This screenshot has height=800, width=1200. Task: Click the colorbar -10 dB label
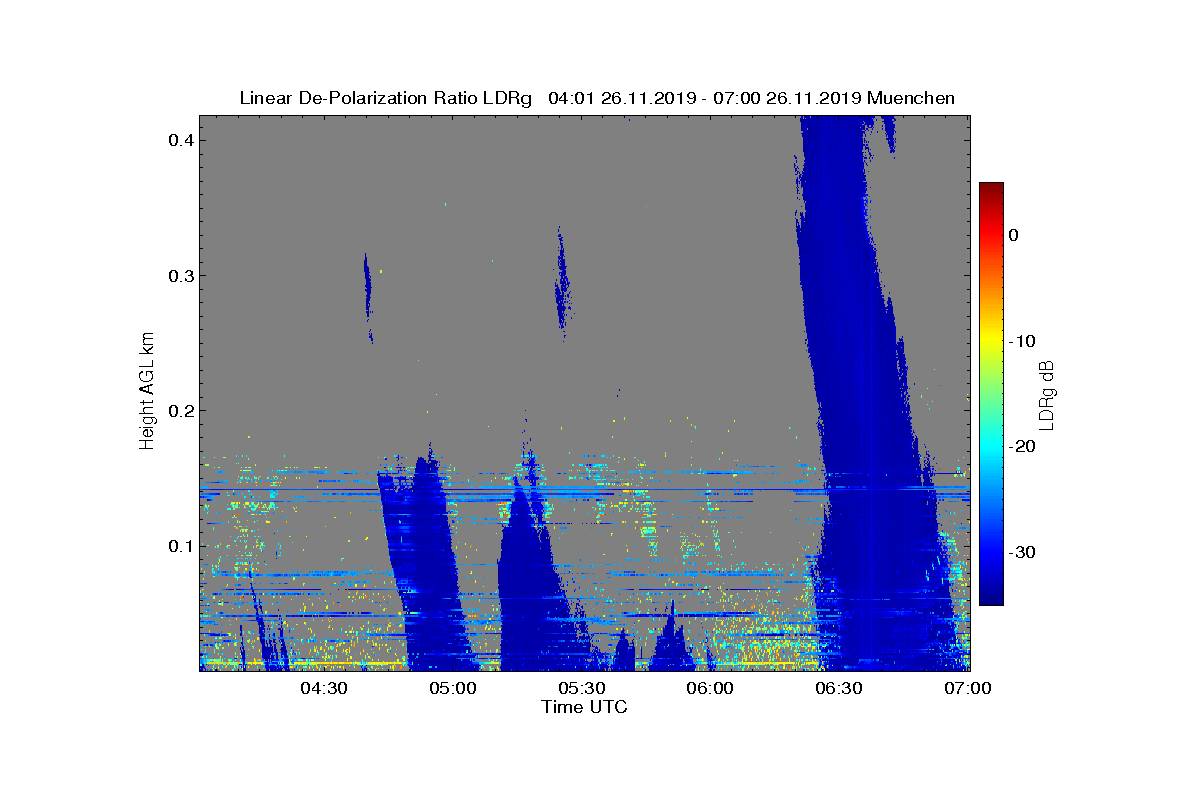pos(1021,341)
